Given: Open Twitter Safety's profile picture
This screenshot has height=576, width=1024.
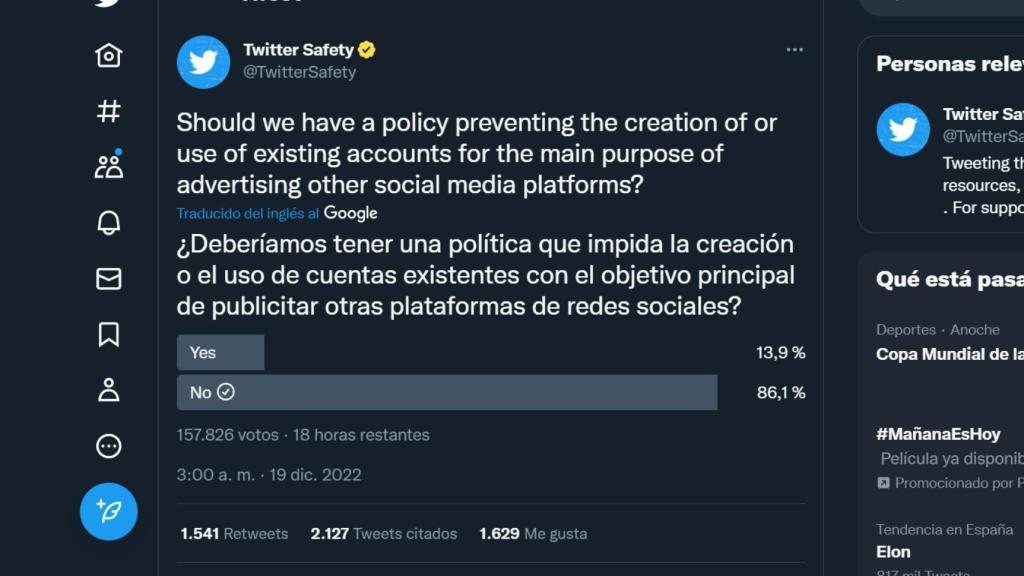Looking at the screenshot, I should pos(203,62).
